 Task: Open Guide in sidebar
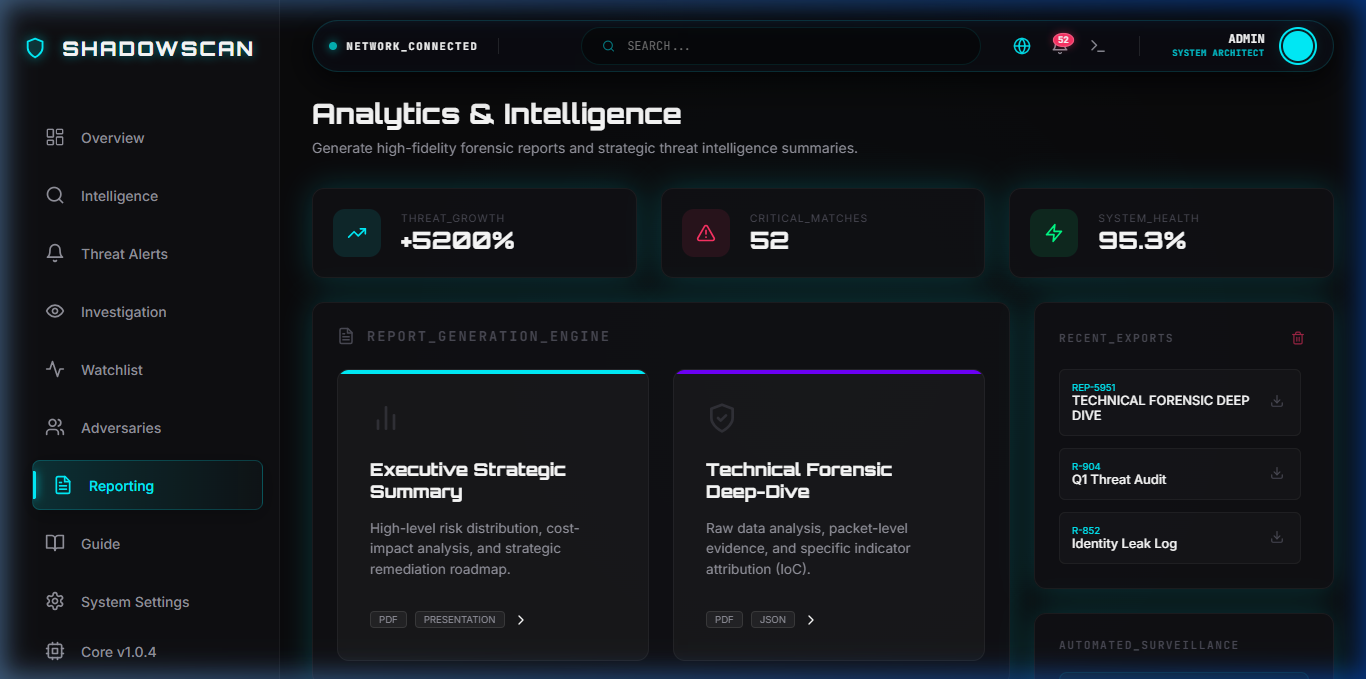pos(148,544)
